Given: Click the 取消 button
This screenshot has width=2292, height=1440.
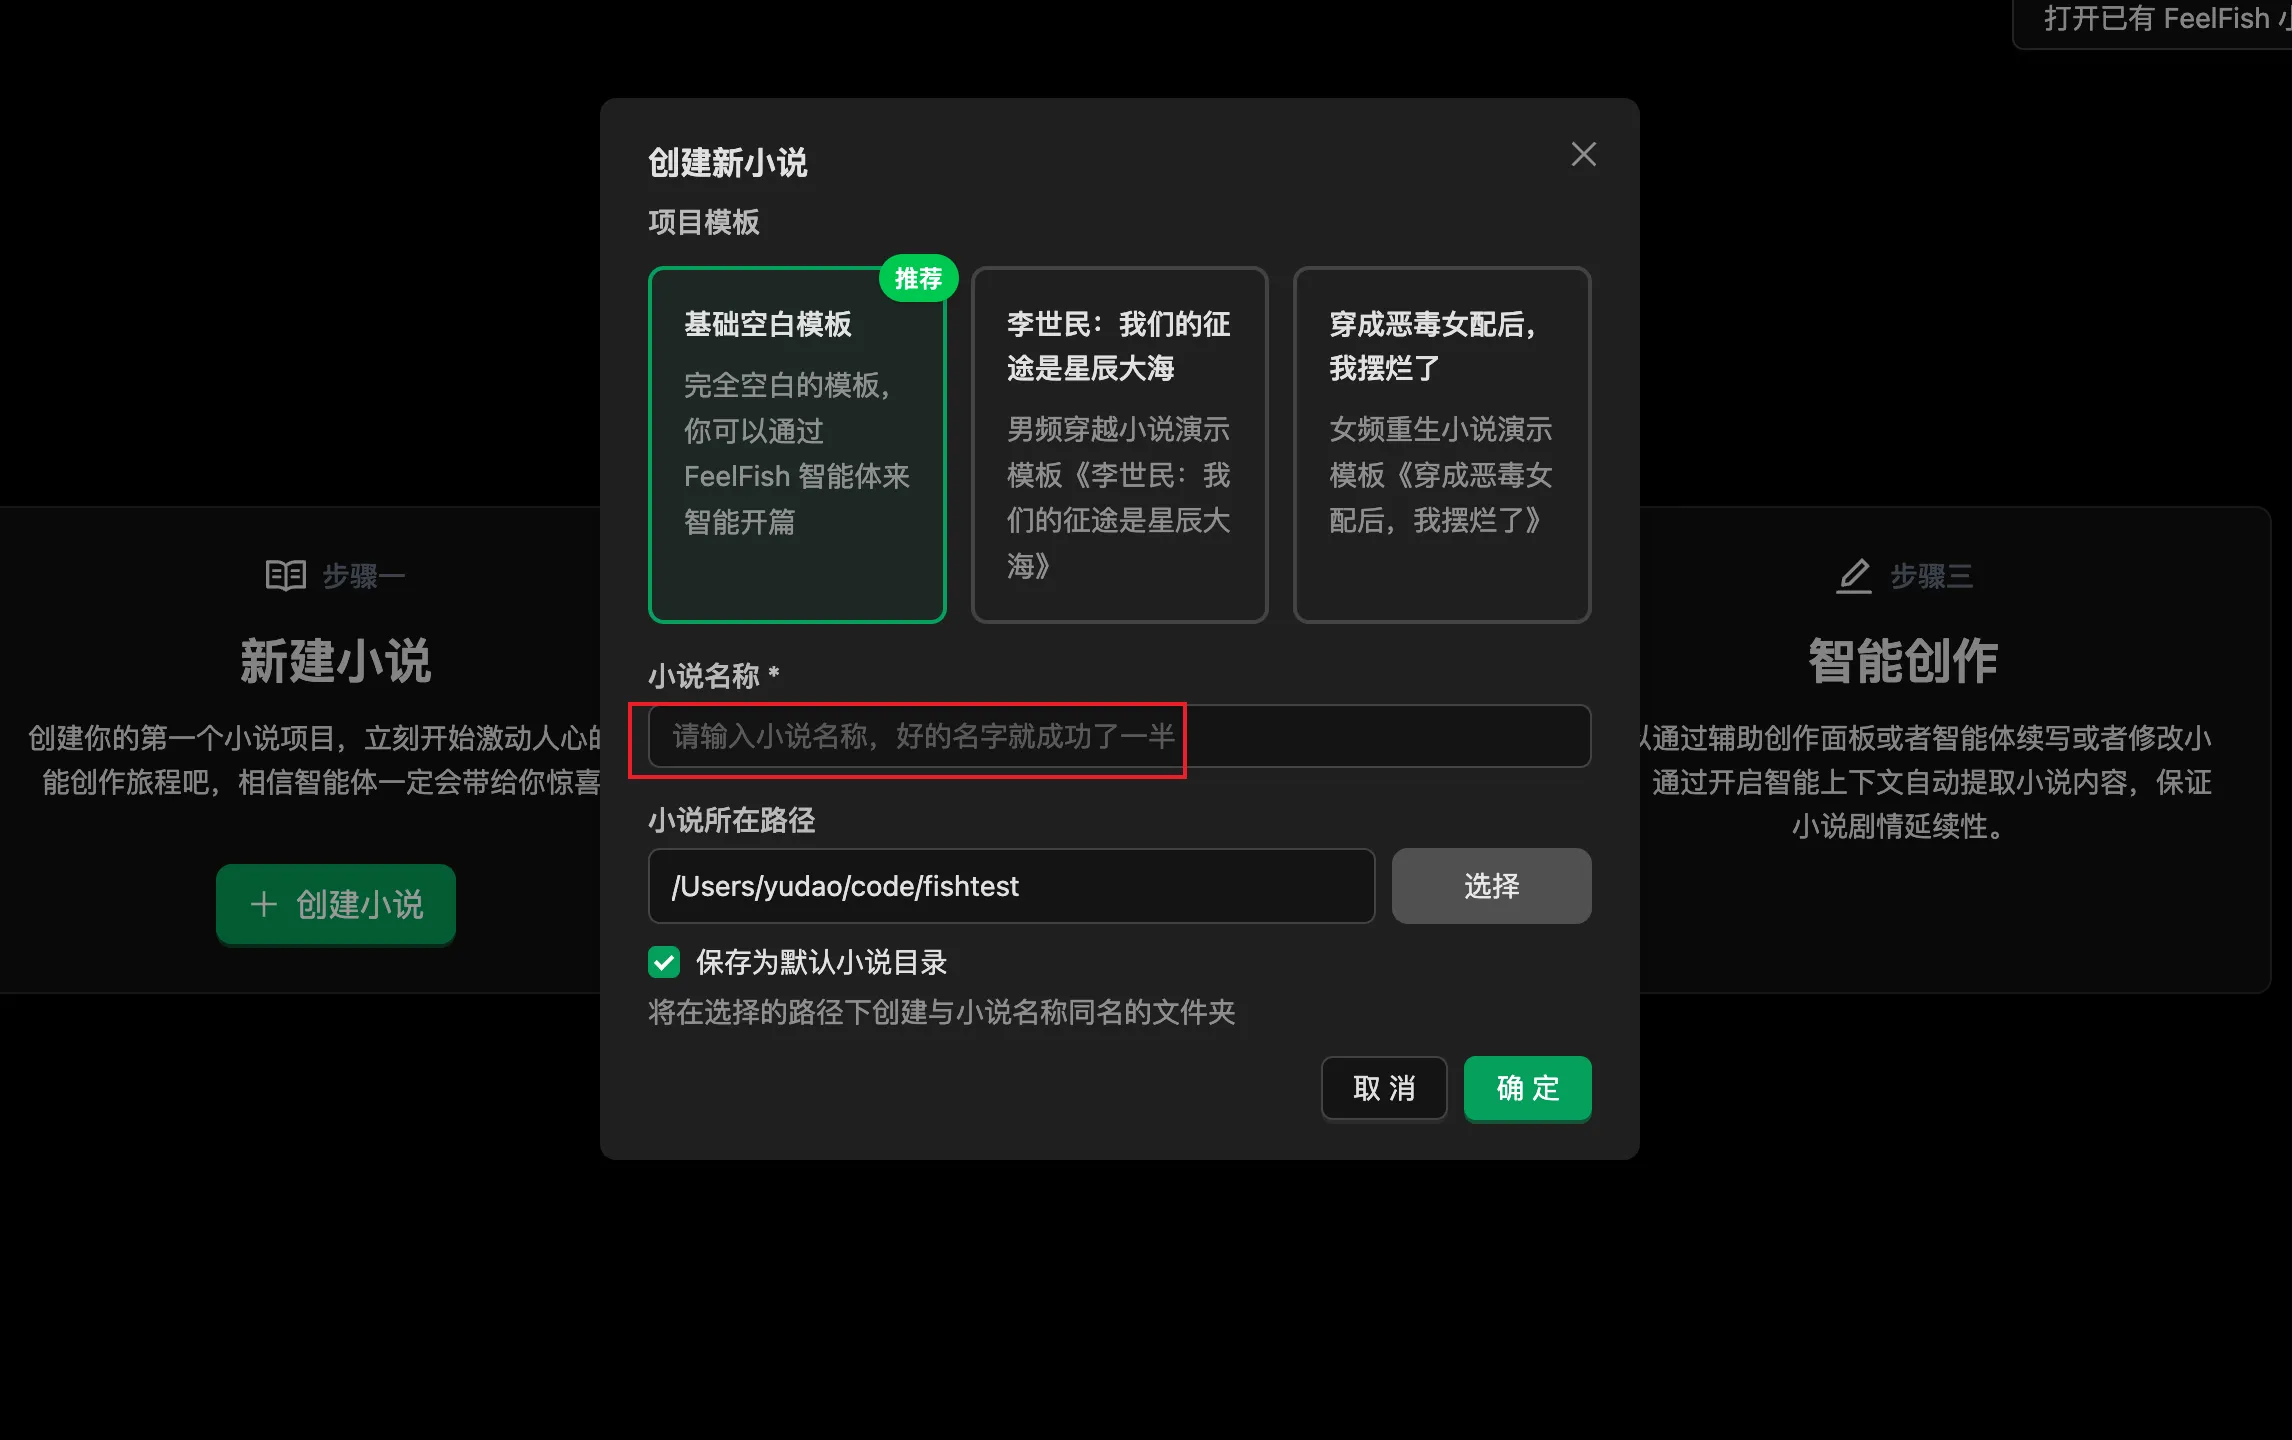Looking at the screenshot, I should 1383,1088.
